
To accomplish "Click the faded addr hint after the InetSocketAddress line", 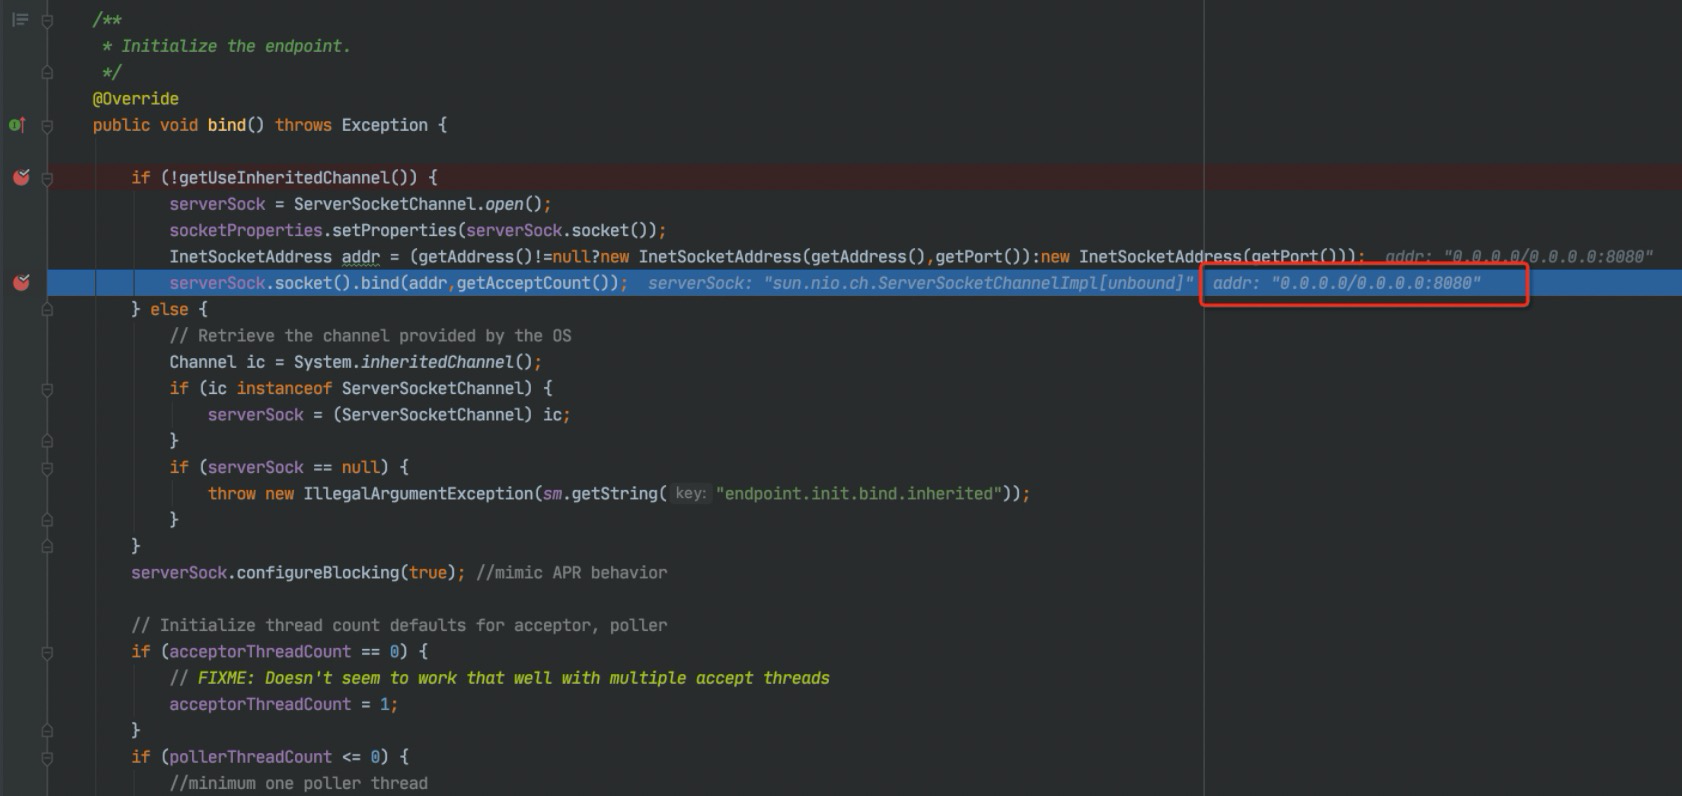I will (x=1519, y=257).
